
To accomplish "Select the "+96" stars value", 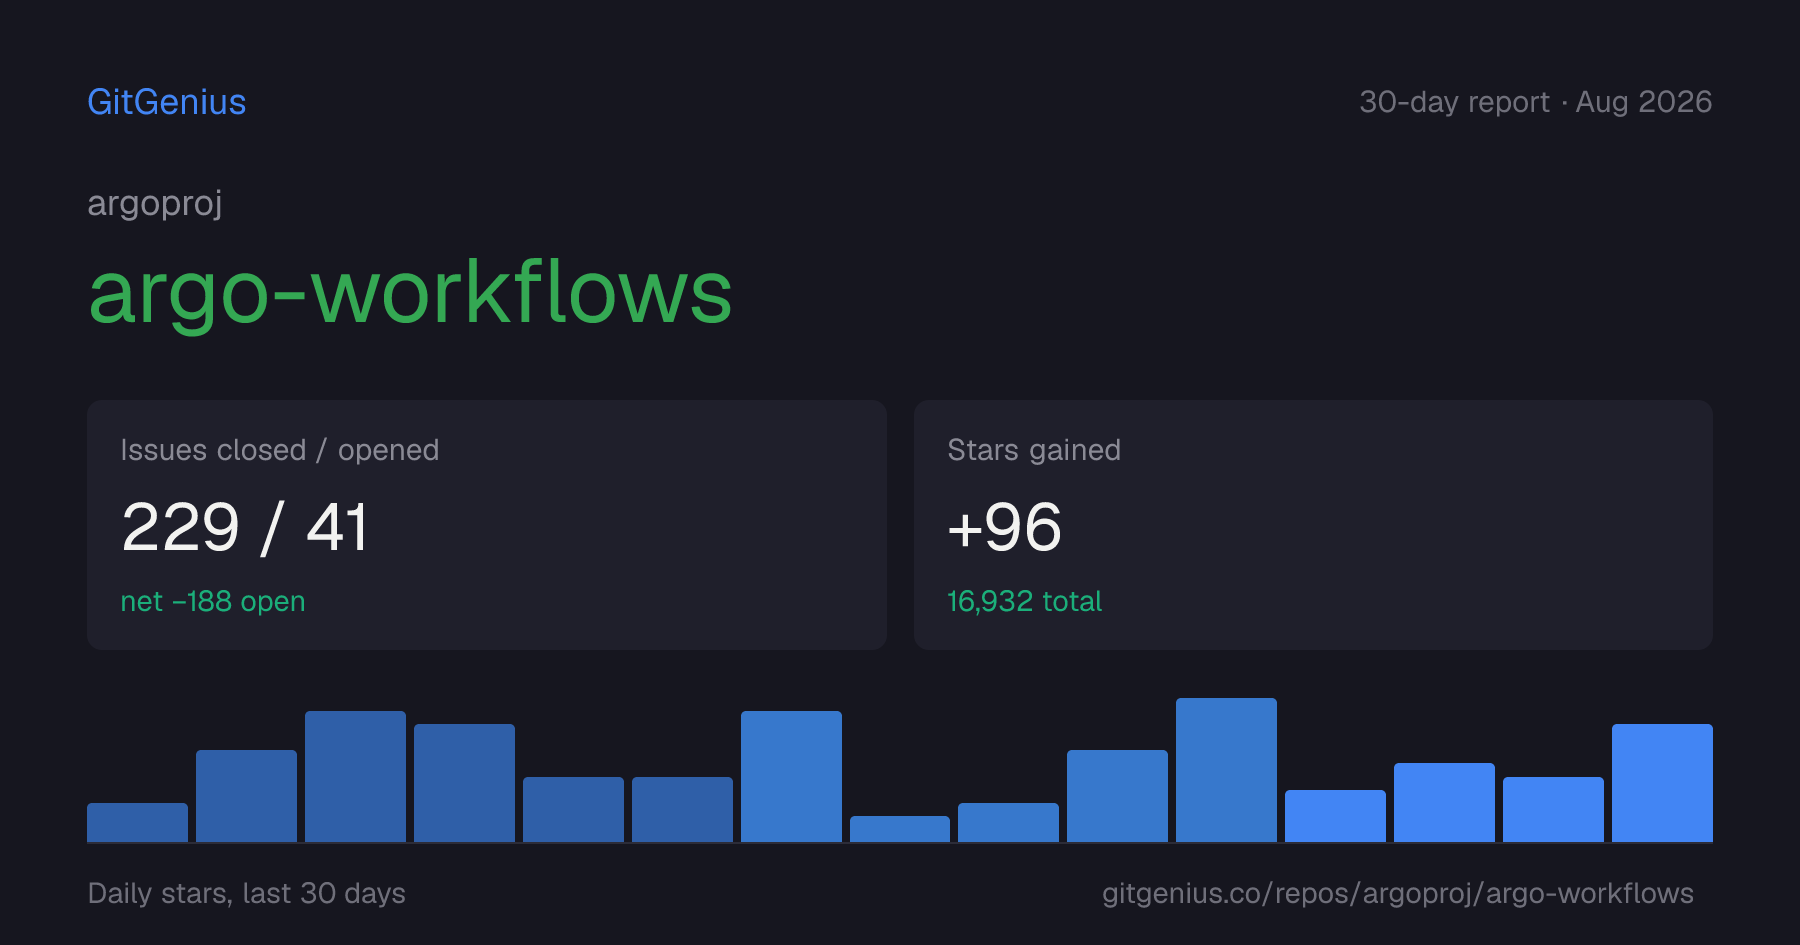I will (x=1004, y=527).
